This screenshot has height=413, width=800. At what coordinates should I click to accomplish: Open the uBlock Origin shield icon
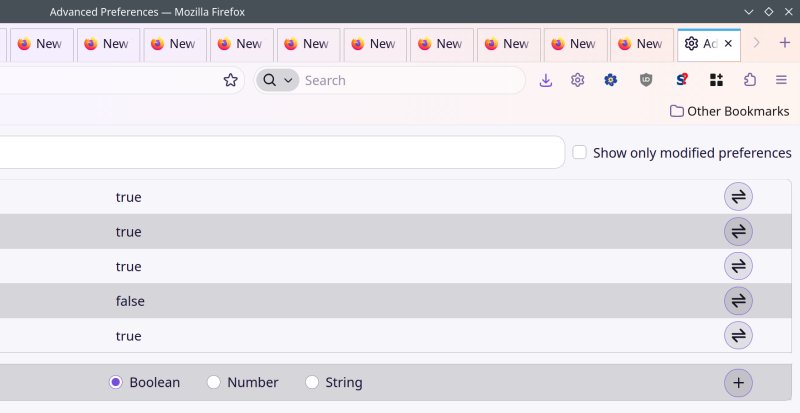(646, 80)
